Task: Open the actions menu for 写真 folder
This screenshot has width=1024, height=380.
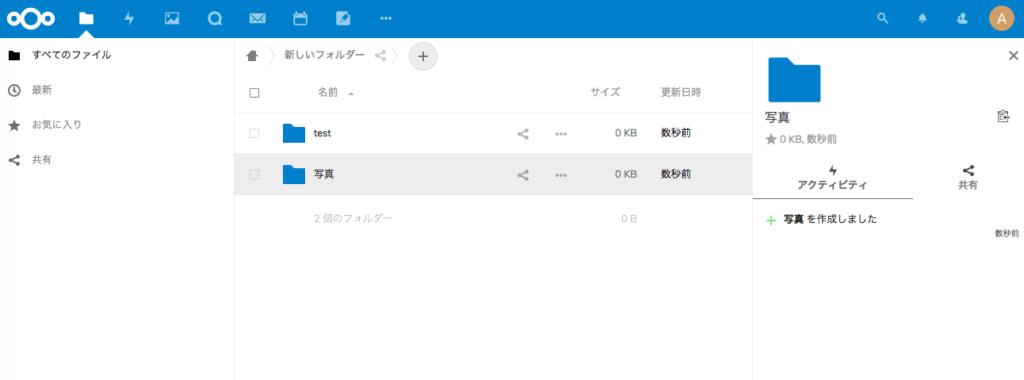Action: (560, 175)
